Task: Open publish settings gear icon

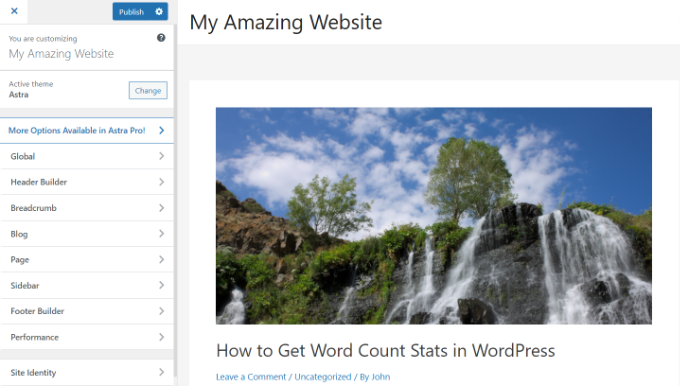Action: 159,12
